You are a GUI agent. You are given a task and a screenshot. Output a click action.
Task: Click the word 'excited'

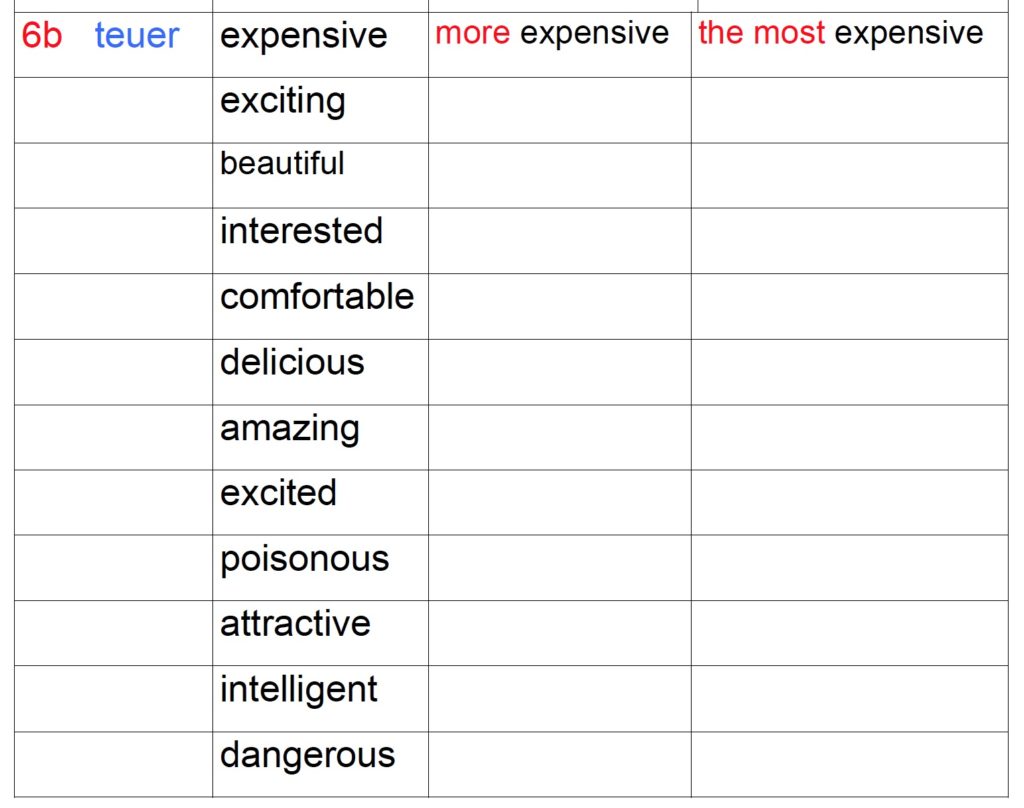[x=278, y=493]
